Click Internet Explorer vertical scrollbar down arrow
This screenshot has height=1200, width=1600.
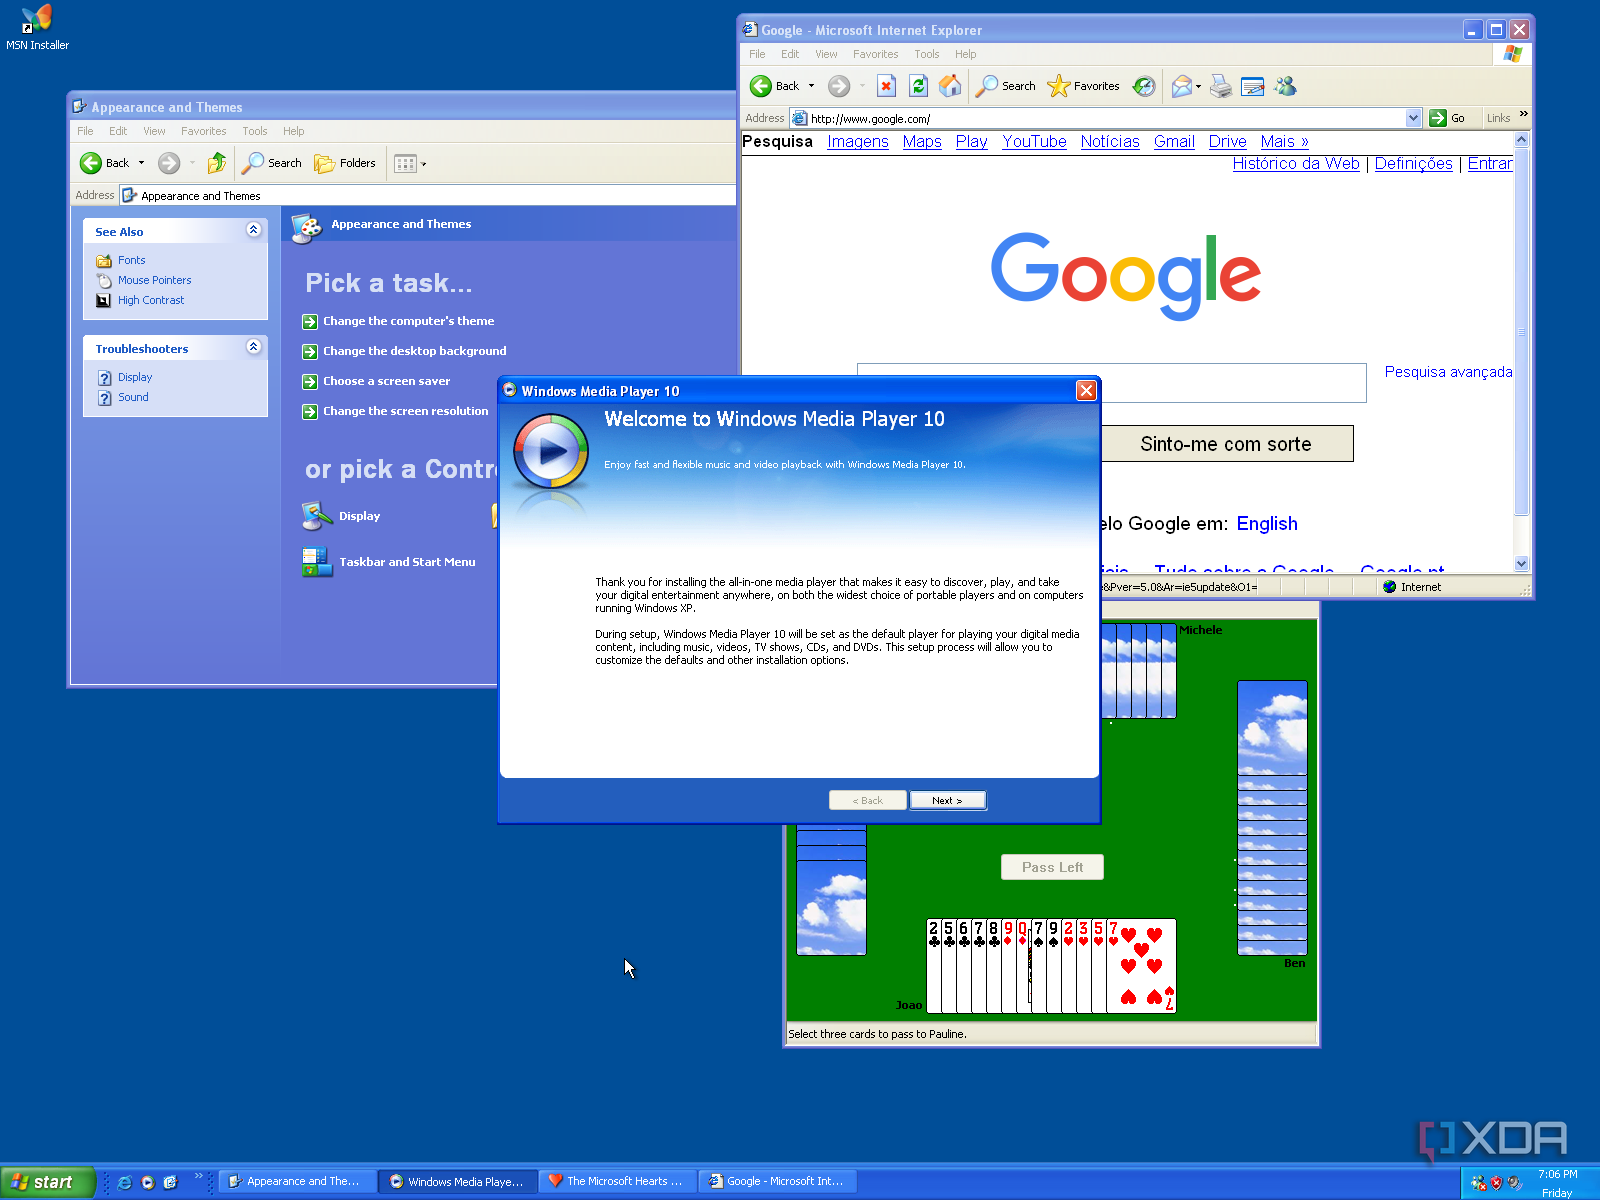1522,564
